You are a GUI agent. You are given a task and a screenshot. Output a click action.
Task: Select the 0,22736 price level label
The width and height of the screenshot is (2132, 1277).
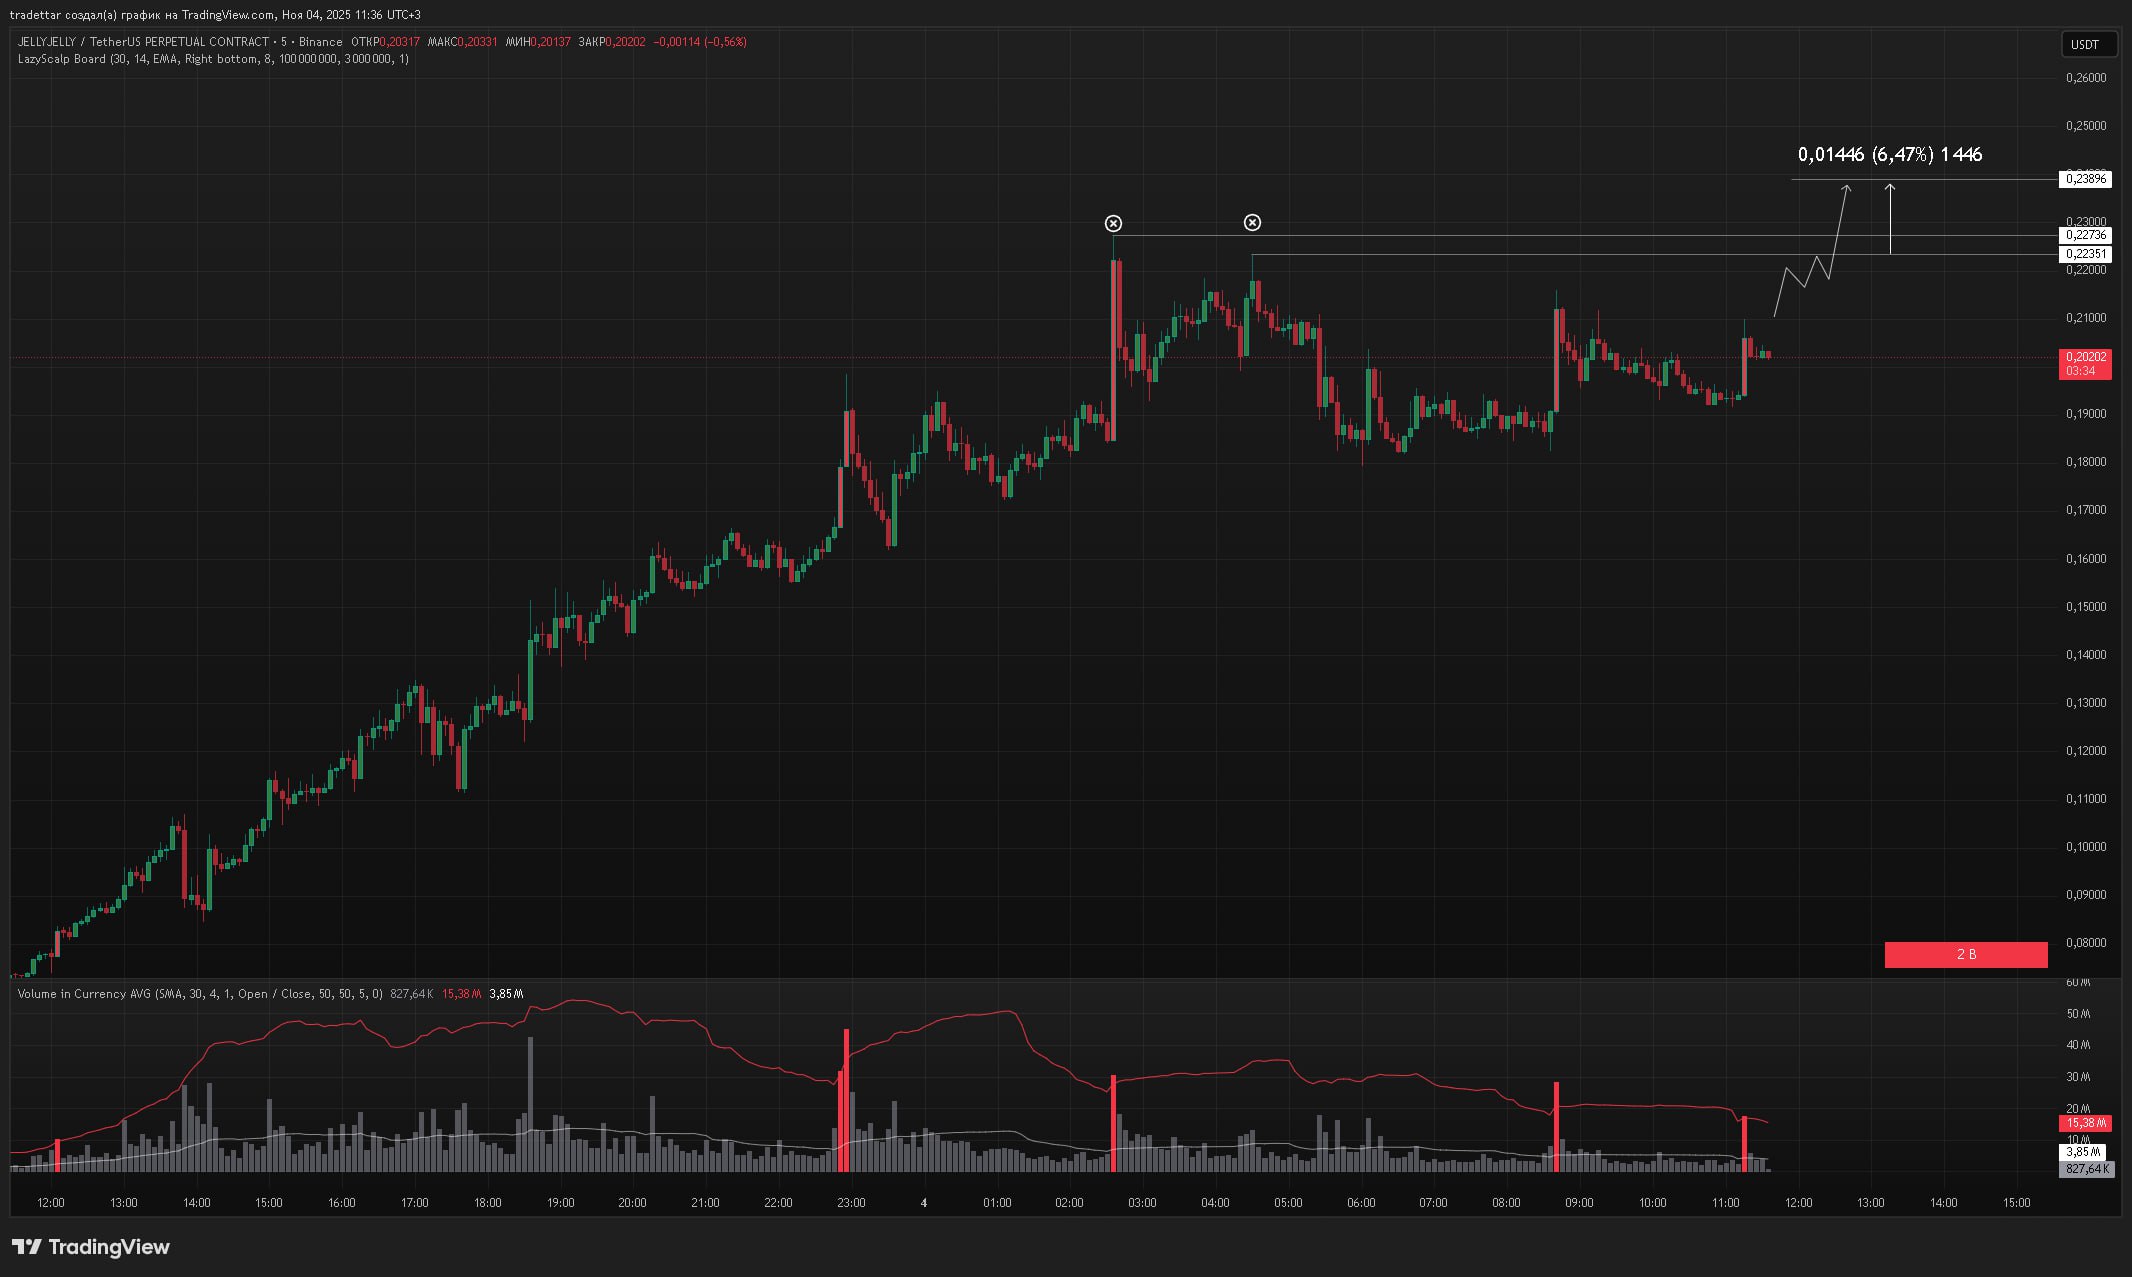click(2085, 235)
